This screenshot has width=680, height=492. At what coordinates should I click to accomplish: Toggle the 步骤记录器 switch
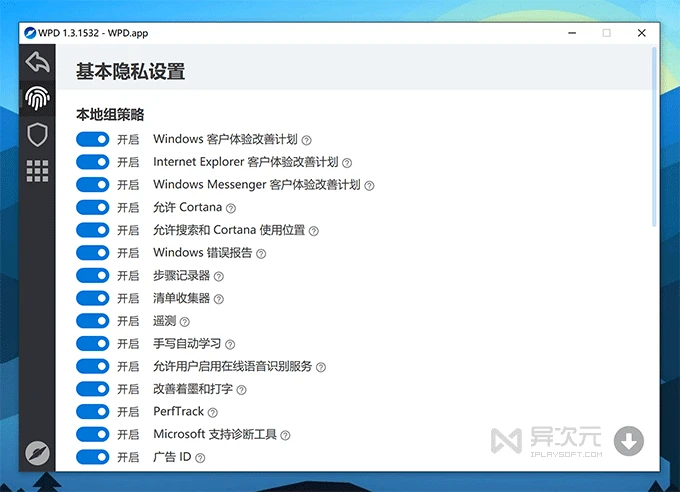click(92, 276)
